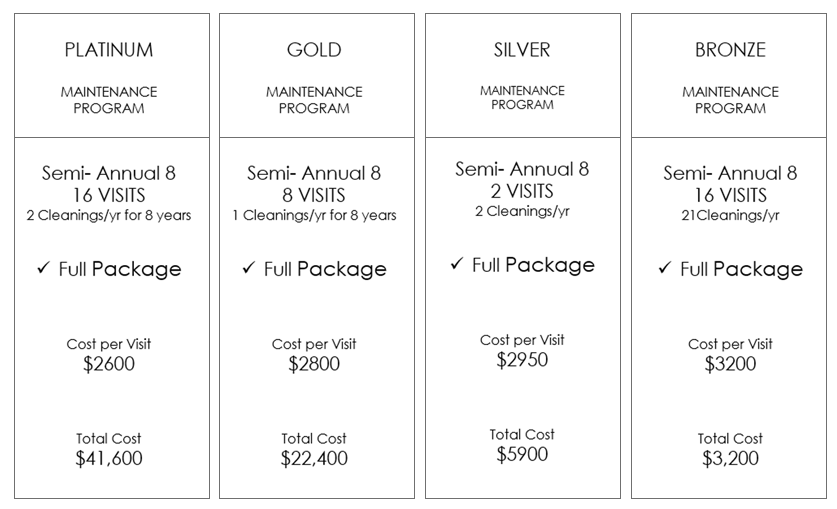Click '2 Cleanings/yr for 8 years' text
Image resolution: width=837 pixels, height=509 pixels.
(109, 216)
